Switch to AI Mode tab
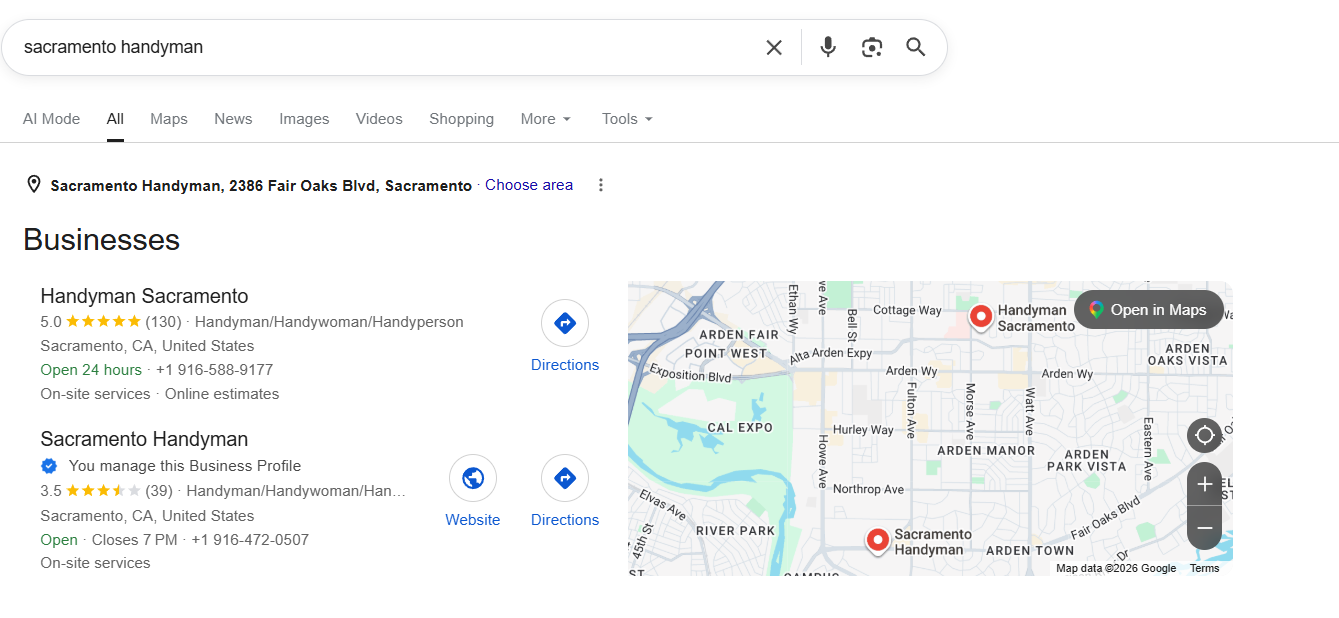 [x=51, y=119]
